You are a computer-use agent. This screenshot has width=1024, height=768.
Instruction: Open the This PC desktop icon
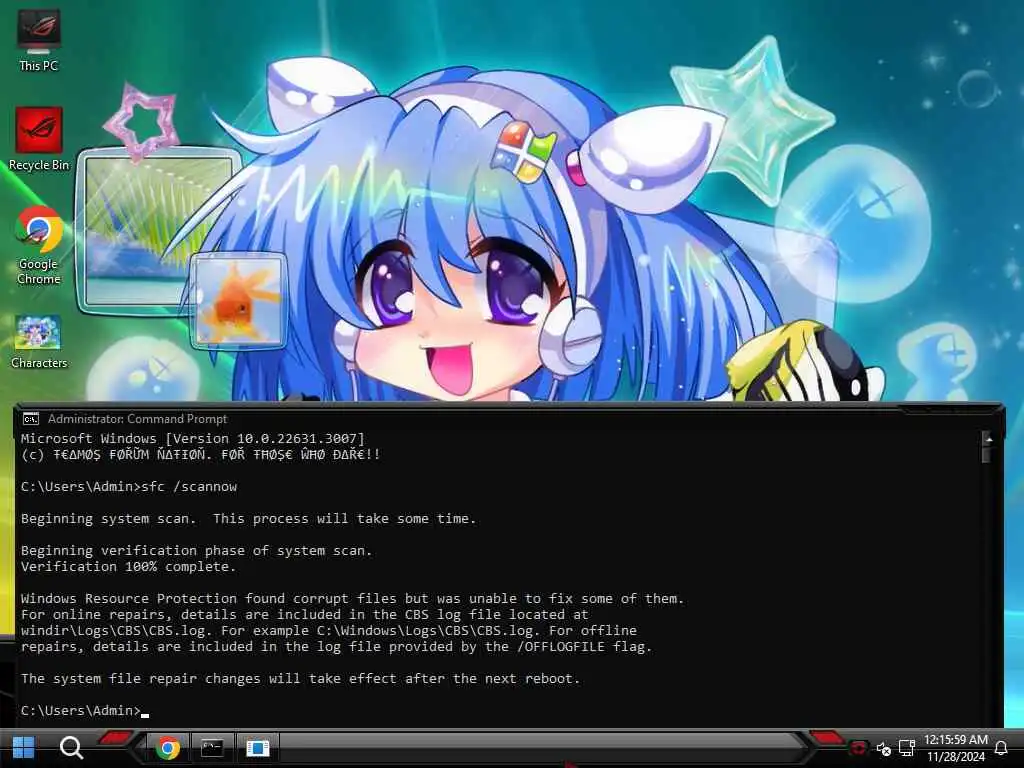(39, 39)
